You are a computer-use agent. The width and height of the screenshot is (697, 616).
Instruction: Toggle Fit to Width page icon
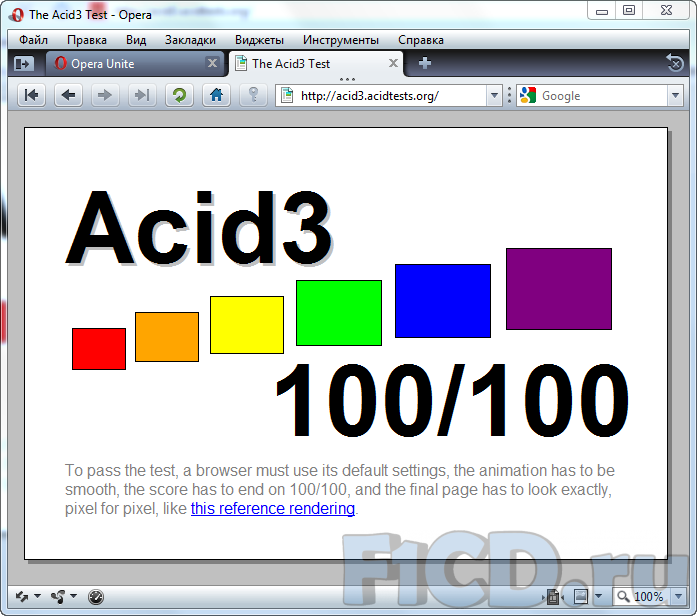[x=553, y=596]
